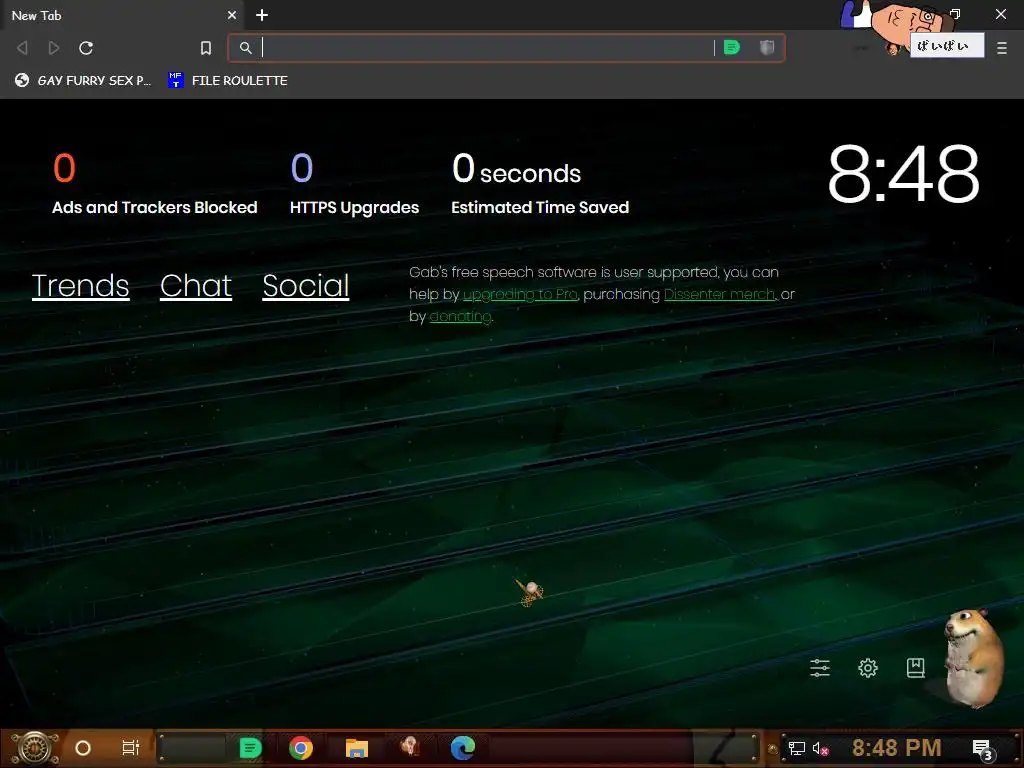The width and height of the screenshot is (1024, 768).
Task: Open the Trends link
Action: click(x=80, y=286)
